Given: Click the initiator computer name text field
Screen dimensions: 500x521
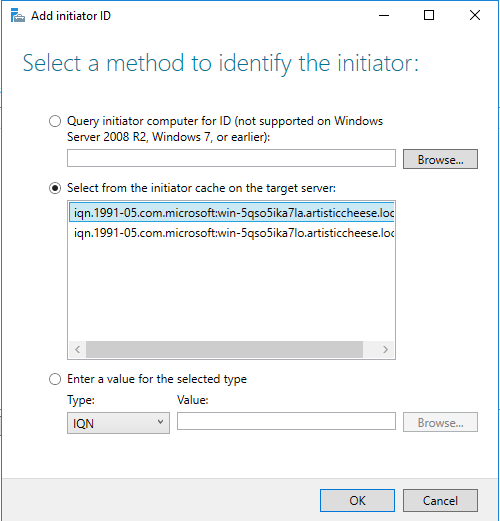Looking at the screenshot, I should pyautogui.click(x=231, y=158).
